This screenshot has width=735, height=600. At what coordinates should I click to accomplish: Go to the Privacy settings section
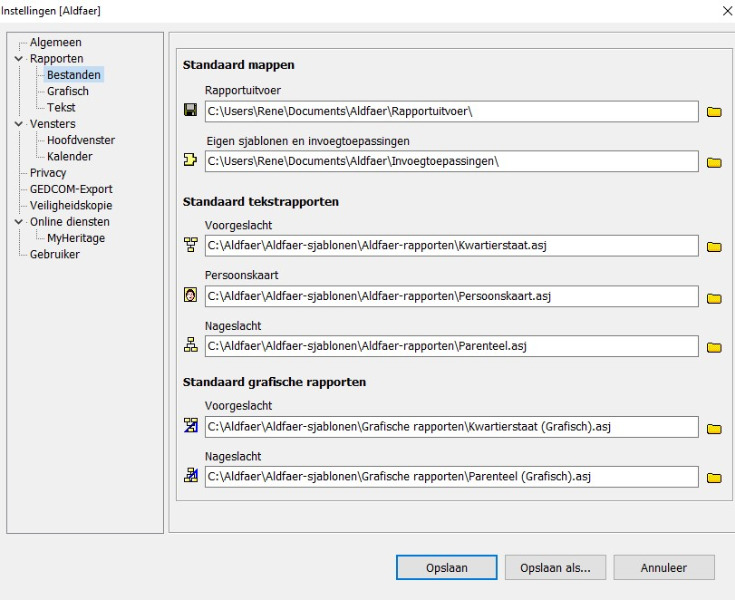click(48, 173)
